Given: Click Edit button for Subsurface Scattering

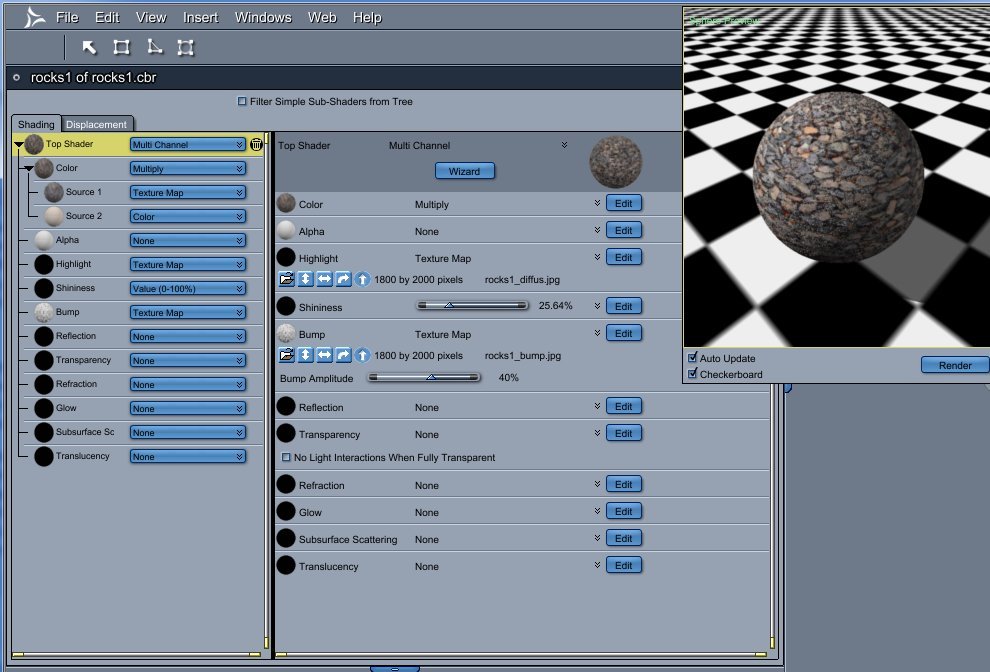Looking at the screenshot, I should [x=624, y=538].
